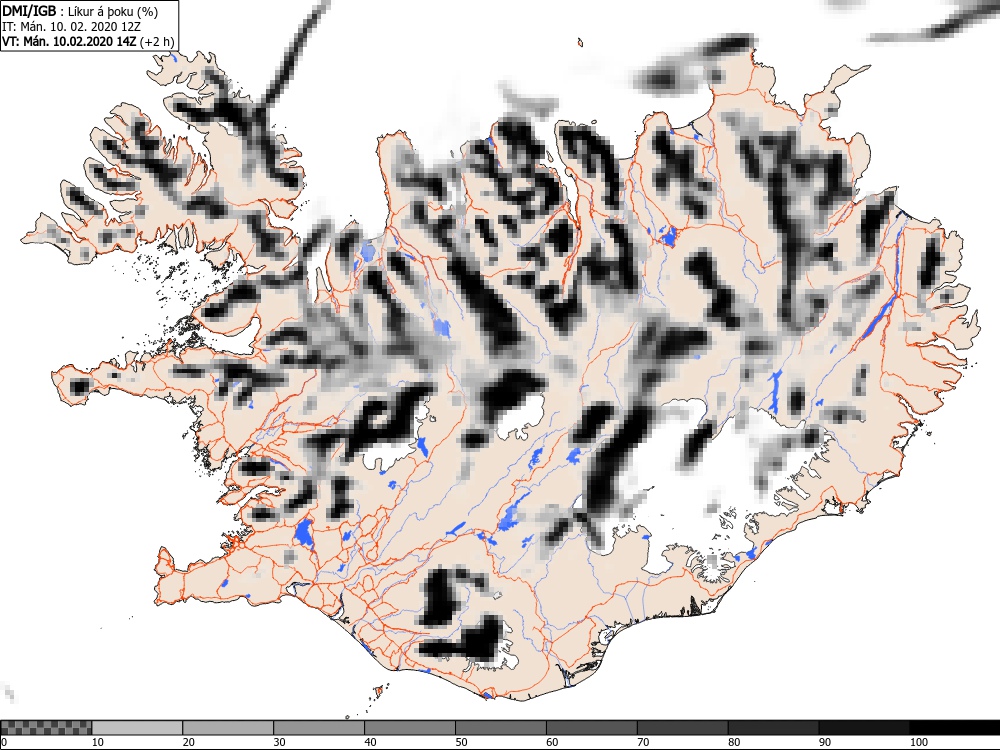Pick the checkered 0–10 % legend swatch
The image size is (1000, 750).
coord(46,728)
